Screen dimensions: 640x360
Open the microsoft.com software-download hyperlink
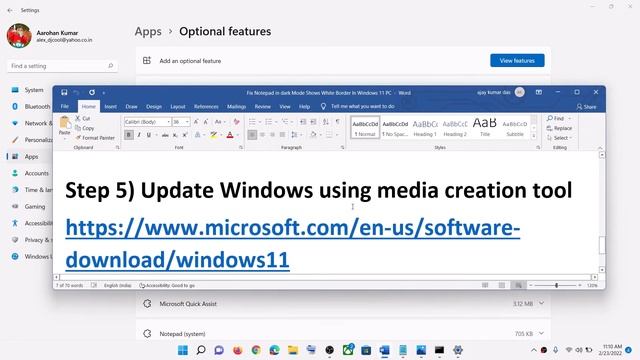(x=292, y=244)
